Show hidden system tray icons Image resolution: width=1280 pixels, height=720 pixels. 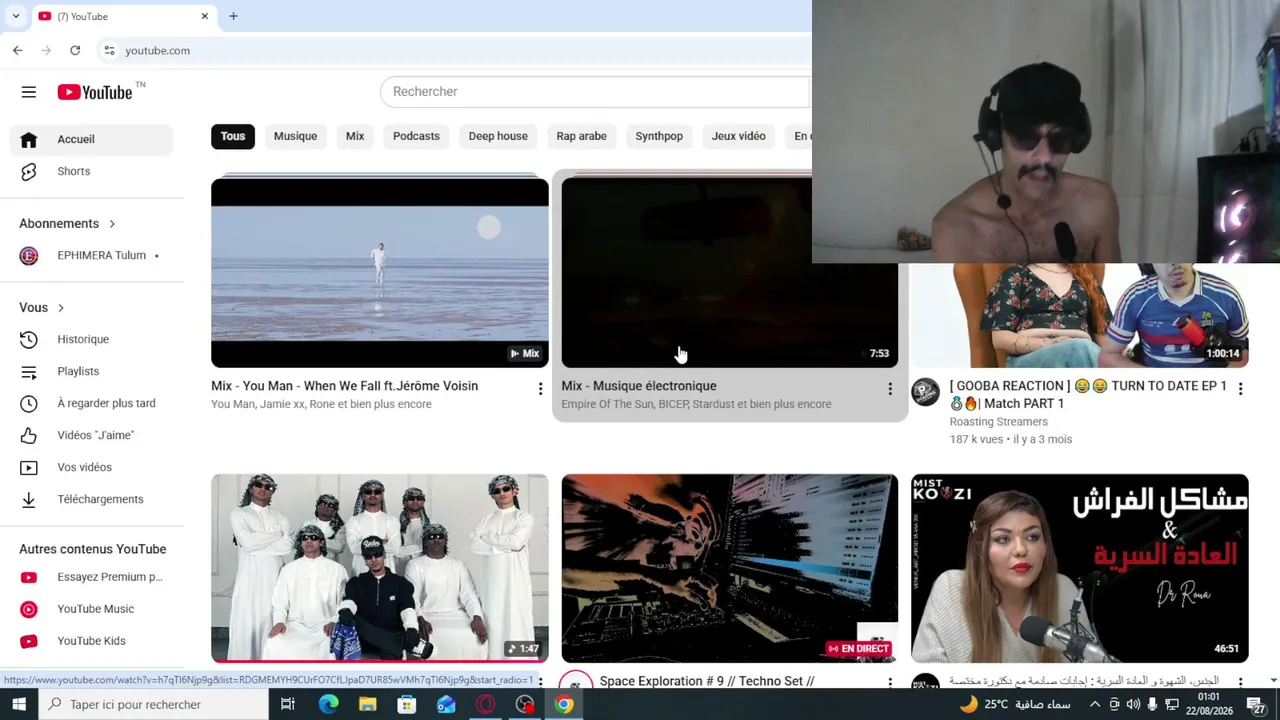1095,704
